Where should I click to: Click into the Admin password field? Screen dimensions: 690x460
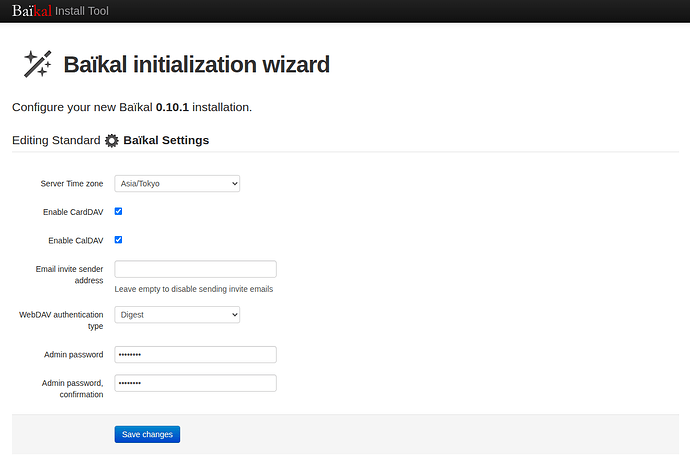click(195, 354)
